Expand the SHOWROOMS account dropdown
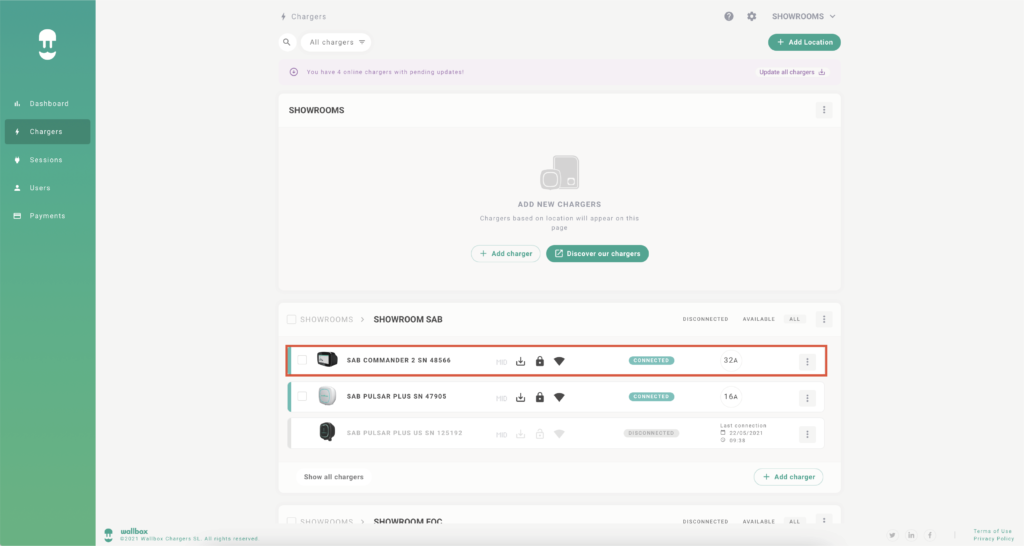This screenshot has width=1024, height=546. [x=803, y=16]
